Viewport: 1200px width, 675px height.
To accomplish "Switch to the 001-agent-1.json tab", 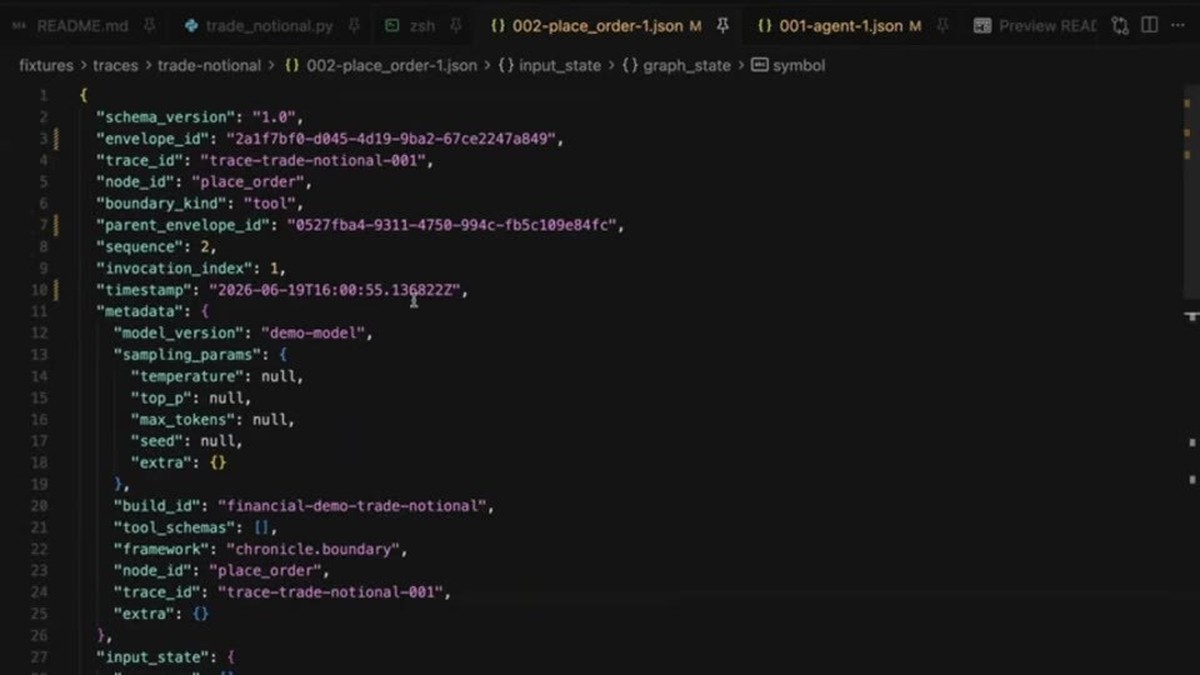I will [x=839, y=26].
